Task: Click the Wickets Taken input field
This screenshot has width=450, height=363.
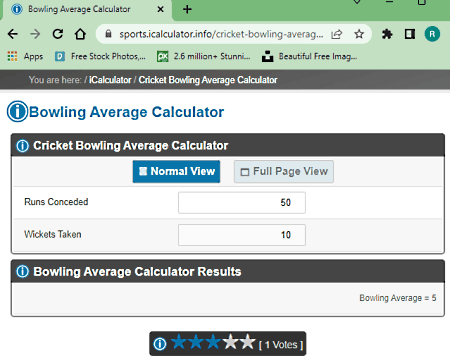Action: pos(242,235)
